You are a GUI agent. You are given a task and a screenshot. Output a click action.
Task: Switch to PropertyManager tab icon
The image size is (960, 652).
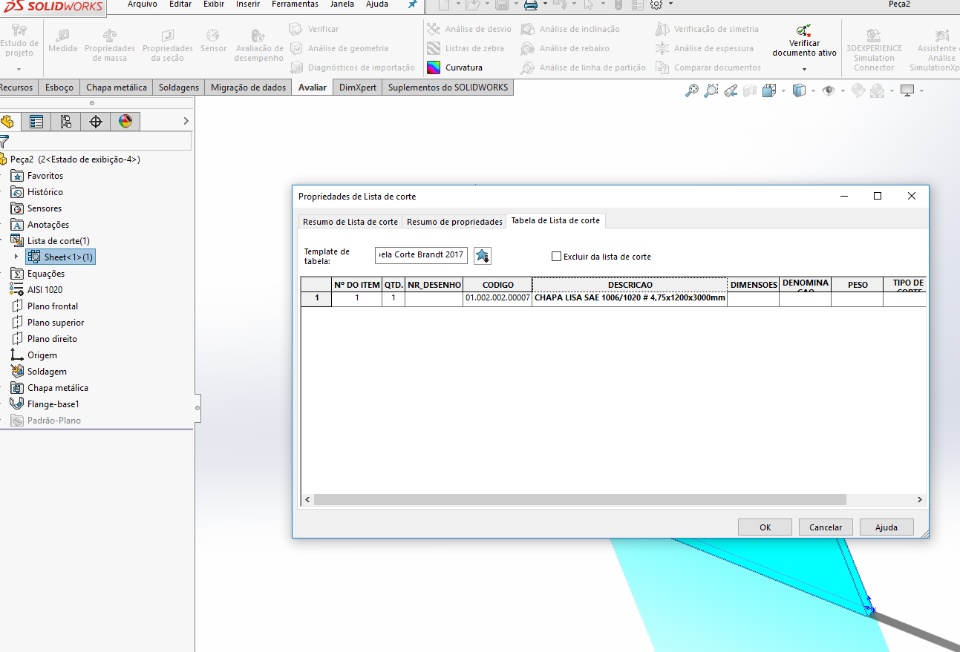click(x=36, y=121)
